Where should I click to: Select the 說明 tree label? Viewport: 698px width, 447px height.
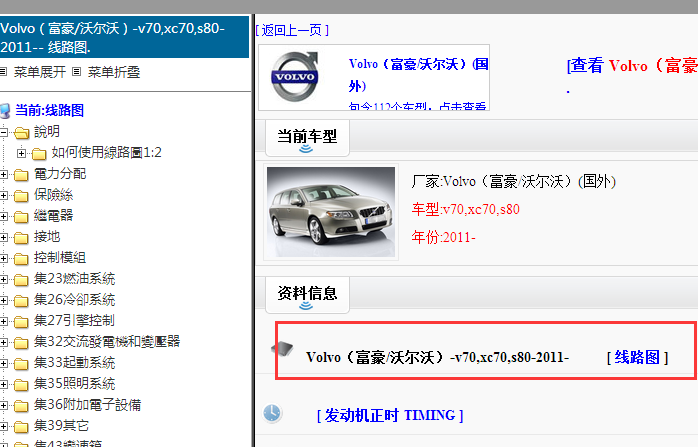tap(47, 131)
